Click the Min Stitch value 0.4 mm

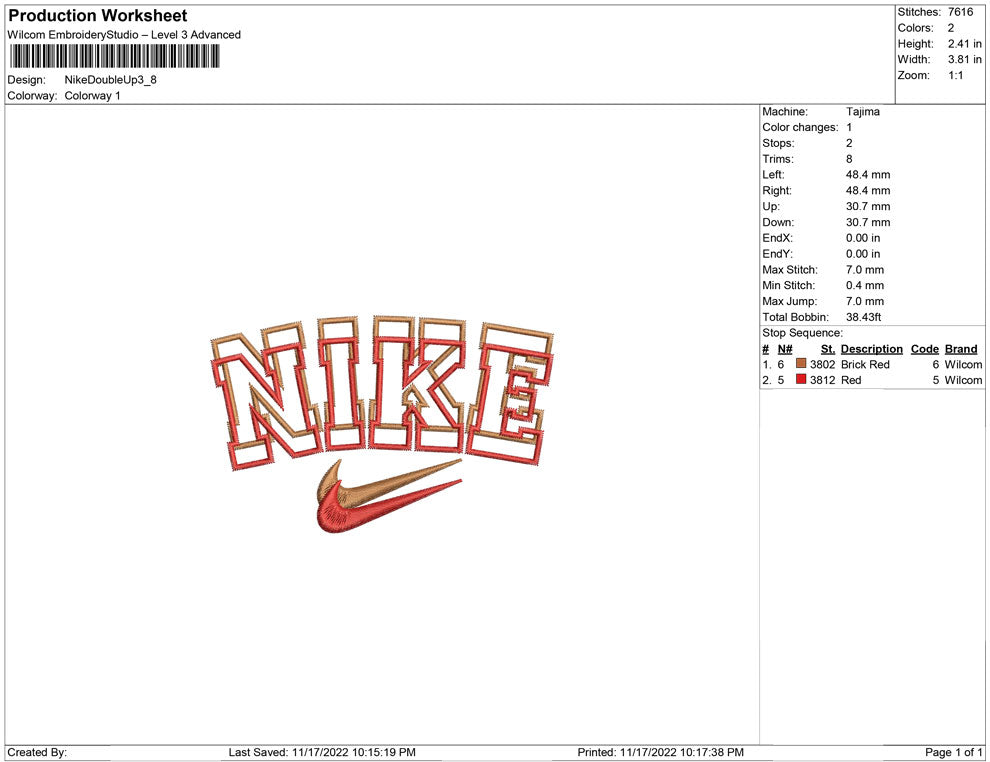pyautogui.click(x=865, y=285)
